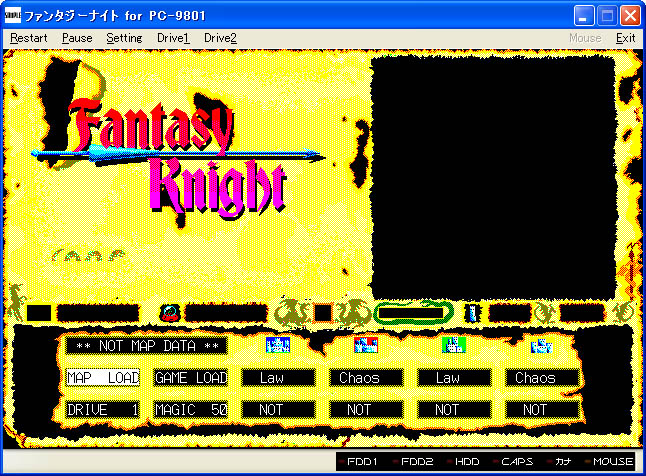Image resolution: width=646 pixels, height=476 pixels.
Task: Click the black map preview area
Action: click(494, 177)
